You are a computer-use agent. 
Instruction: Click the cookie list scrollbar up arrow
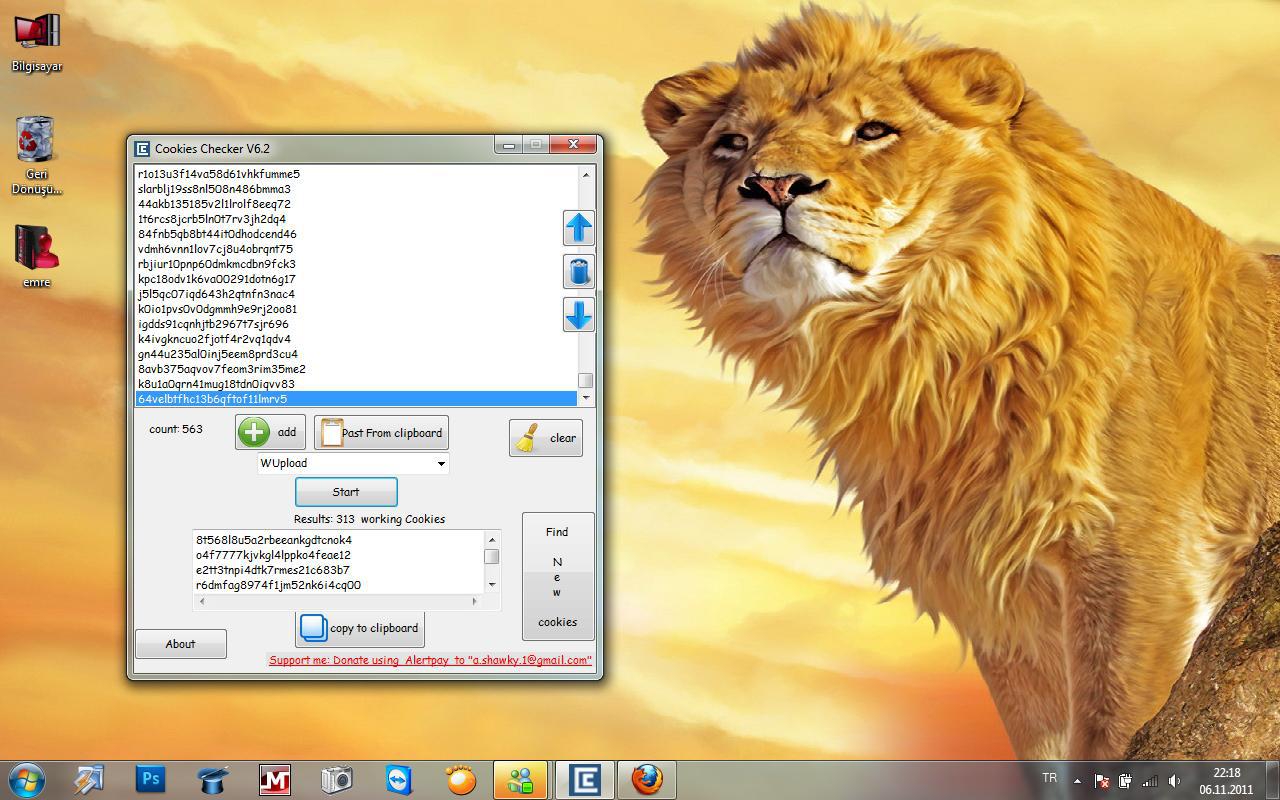[586, 175]
